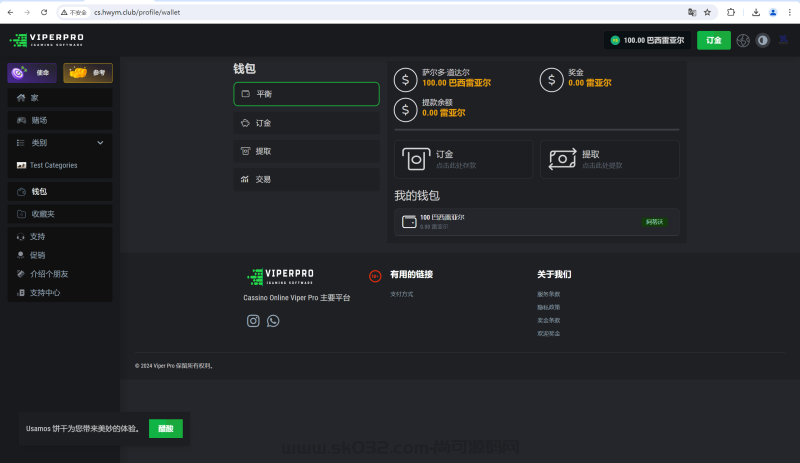The image size is (800, 463).
Task: Select the 交易 transactions wallet tab
Action: pyautogui.click(x=306, y=179)
